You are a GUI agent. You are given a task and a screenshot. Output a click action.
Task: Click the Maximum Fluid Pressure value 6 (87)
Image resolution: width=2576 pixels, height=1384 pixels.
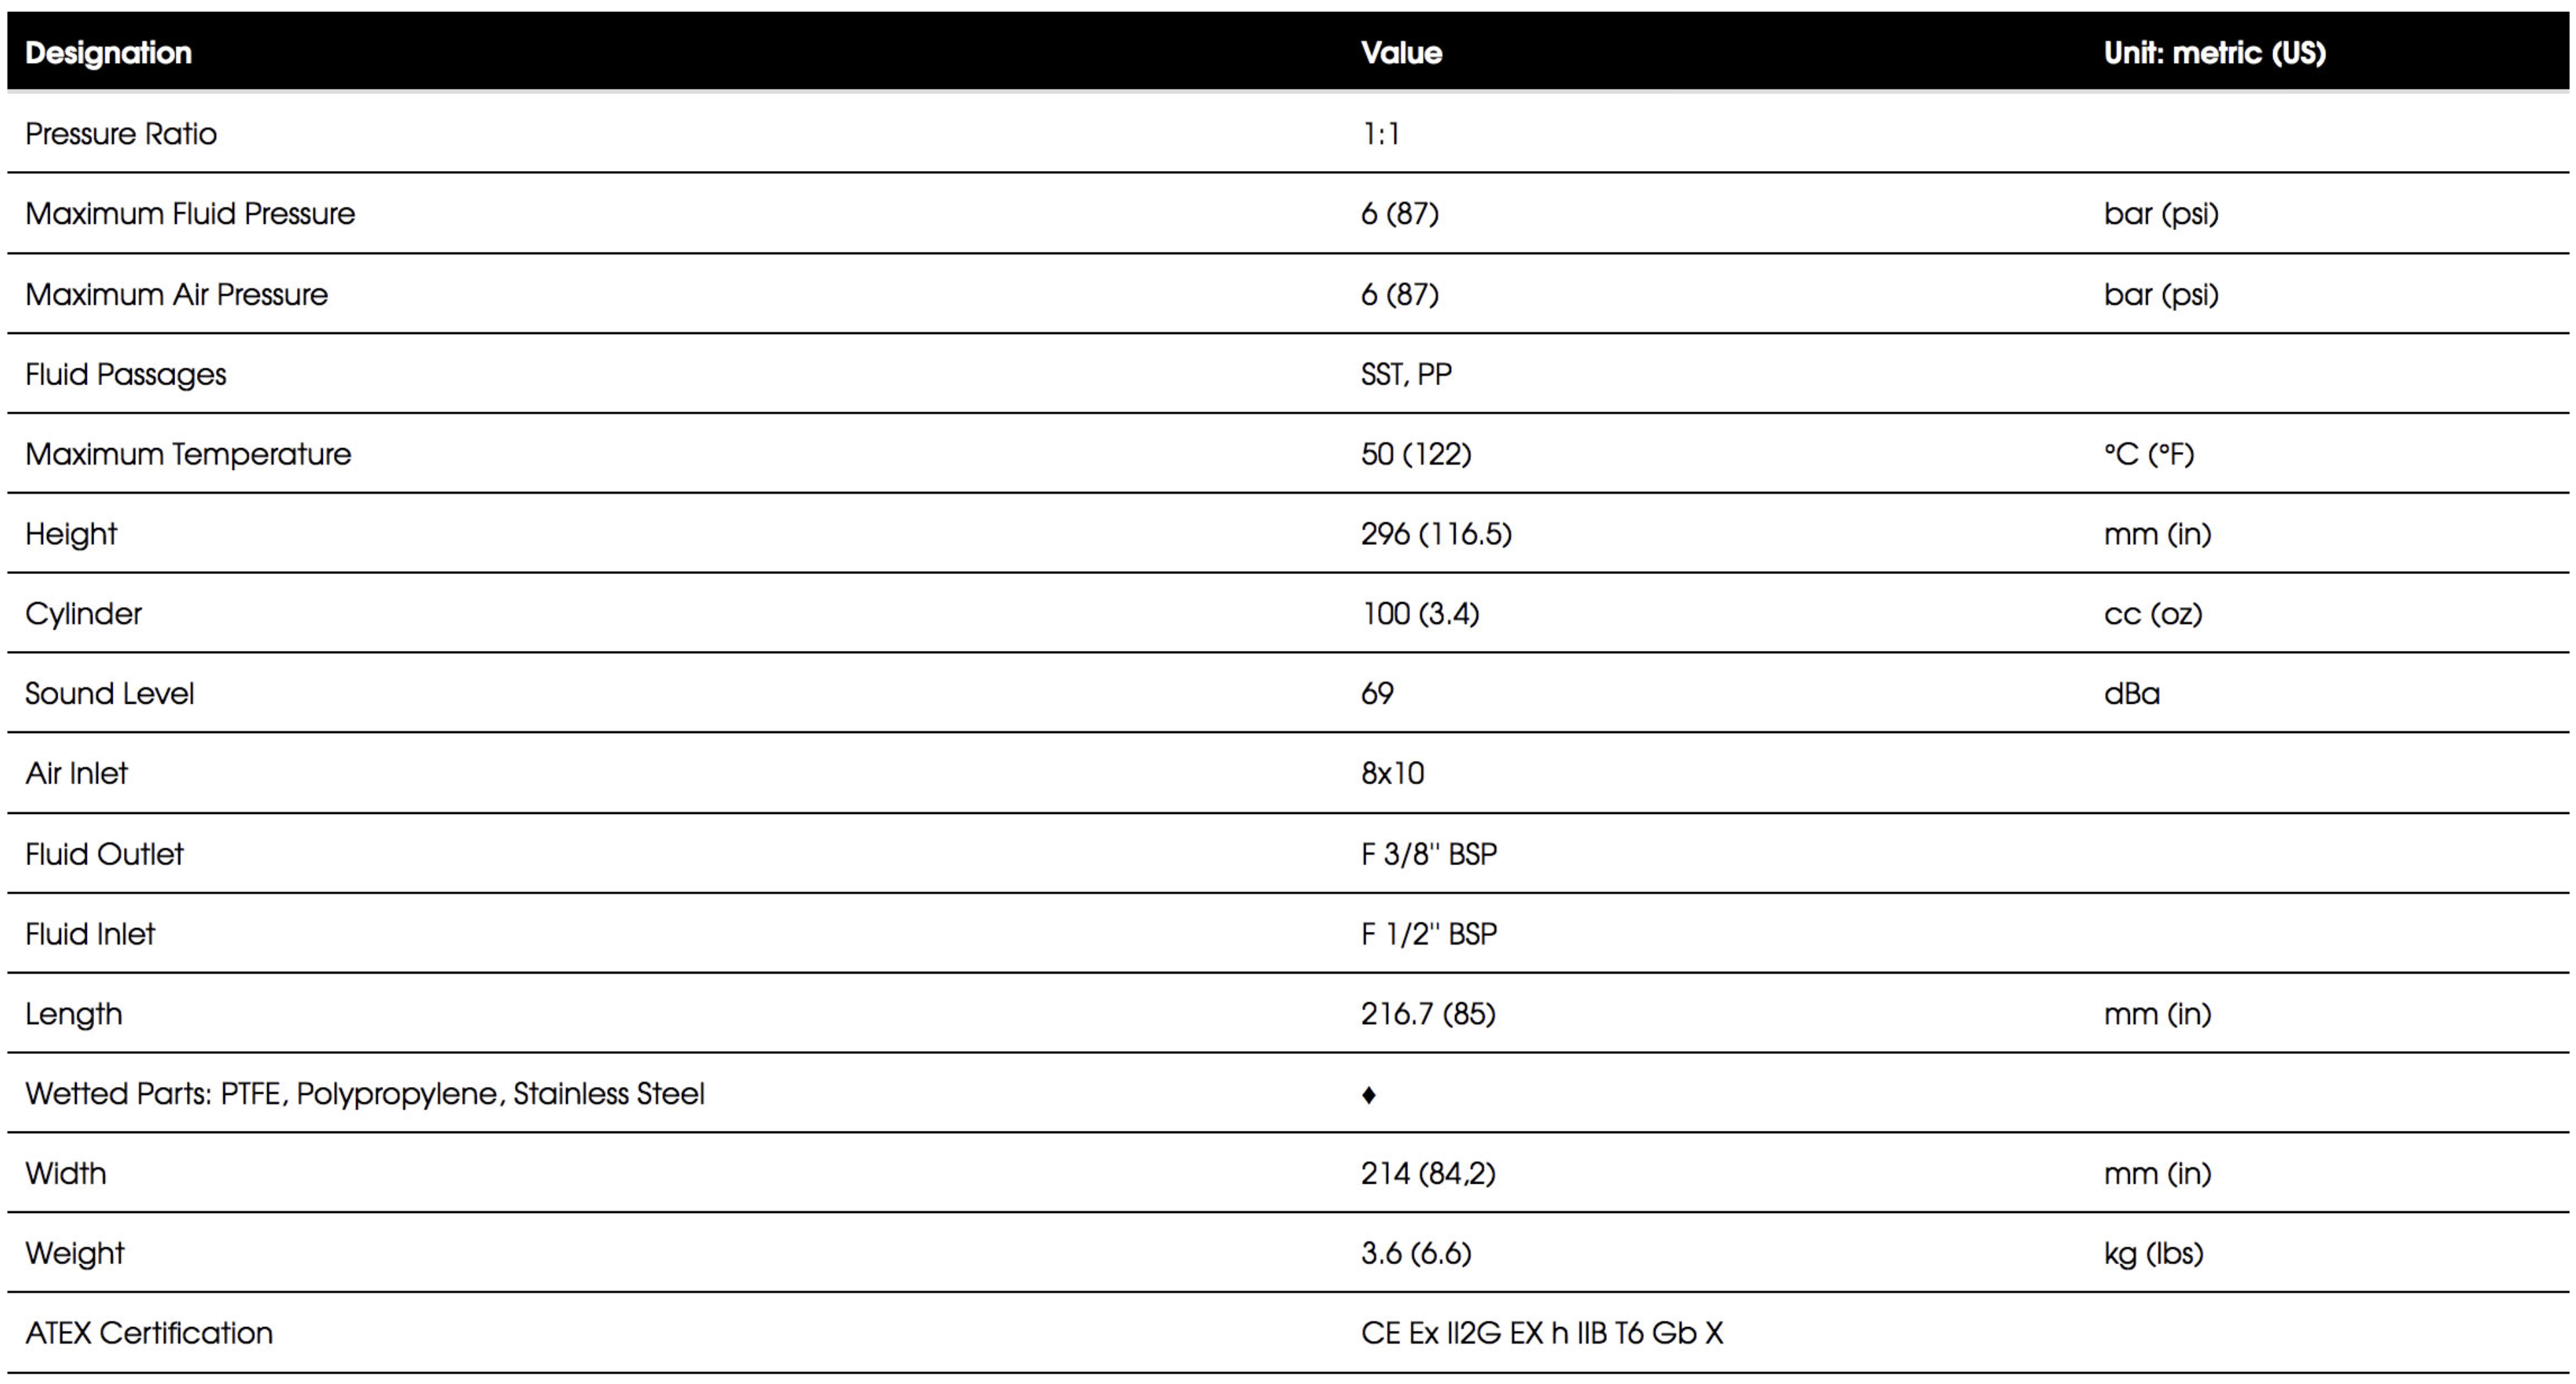coord(1399,214)
